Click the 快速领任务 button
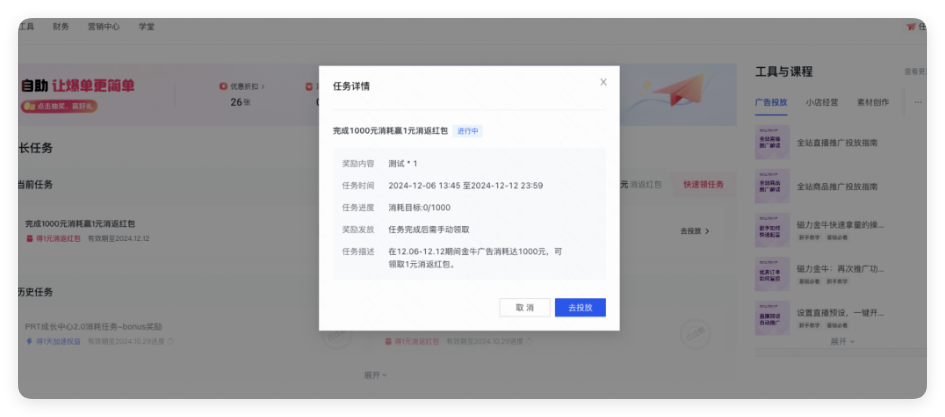 (x=703, y=184)
